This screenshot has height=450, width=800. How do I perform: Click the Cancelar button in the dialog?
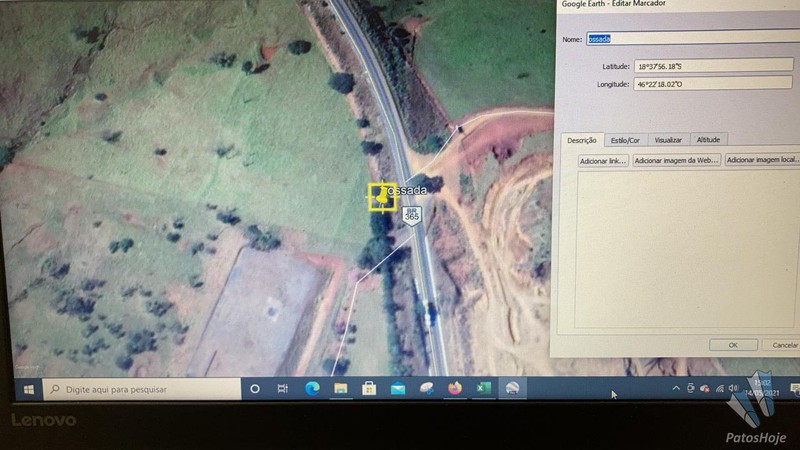tap(781, 345)
